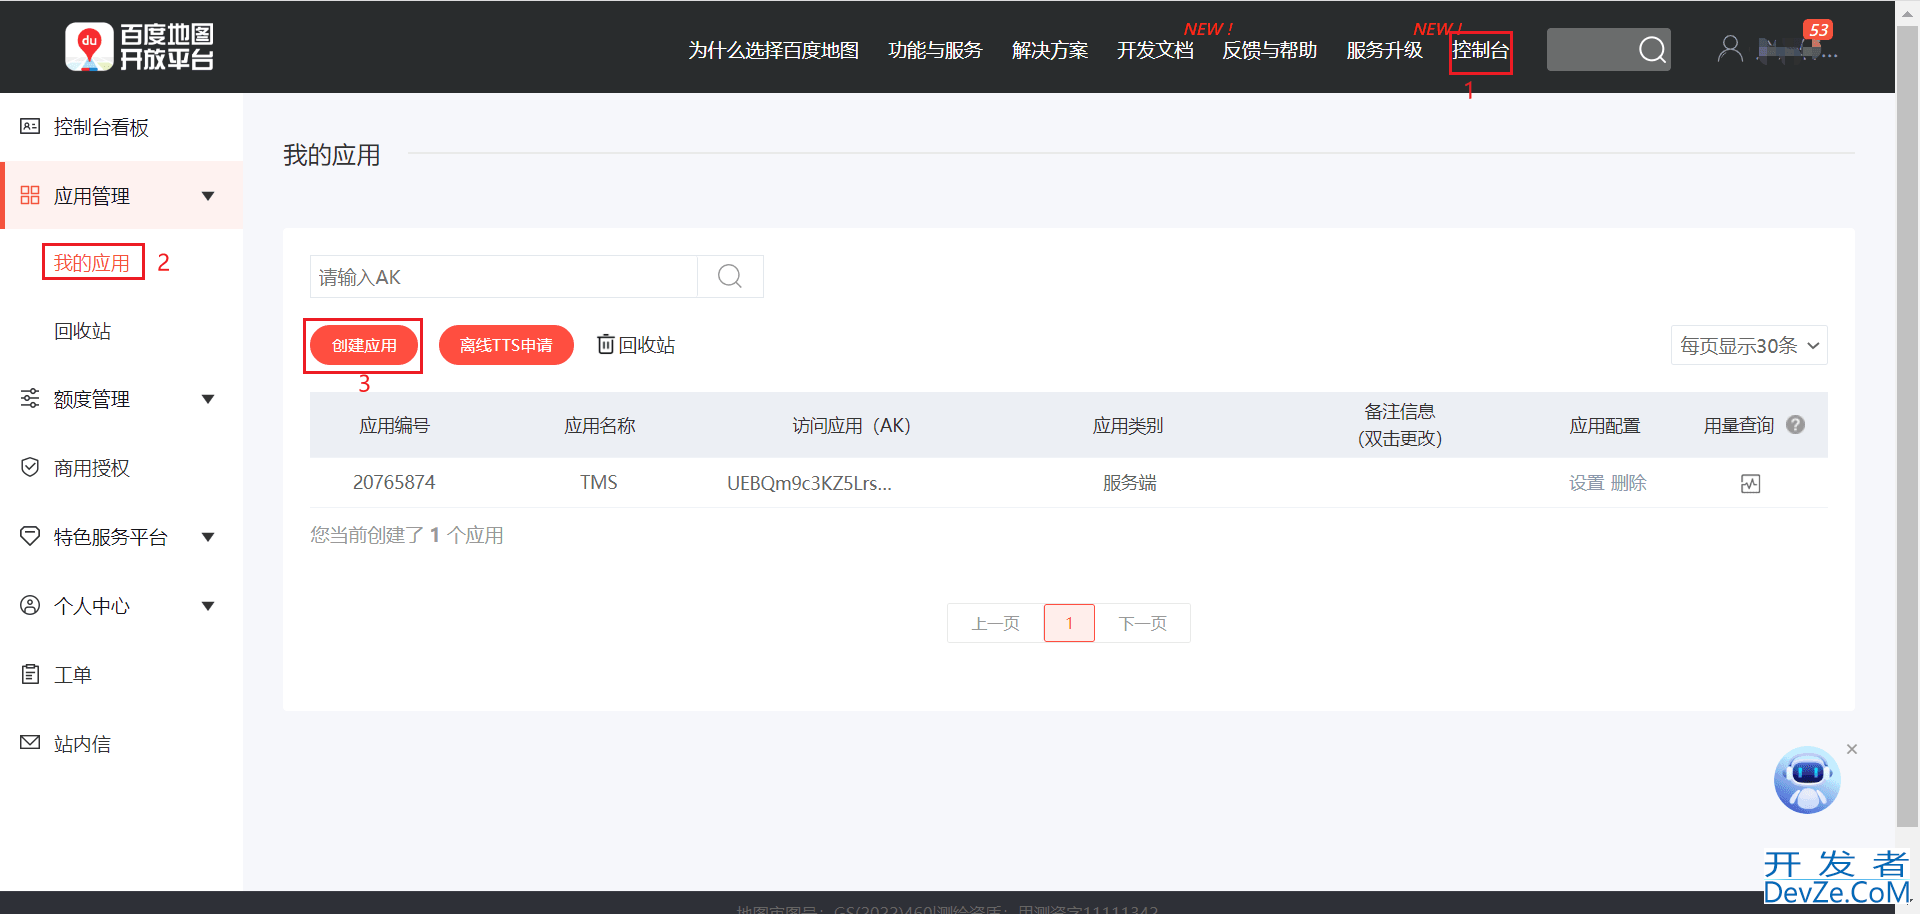
Task: Select page 1 in pagination
Action: coord(1069,623)
